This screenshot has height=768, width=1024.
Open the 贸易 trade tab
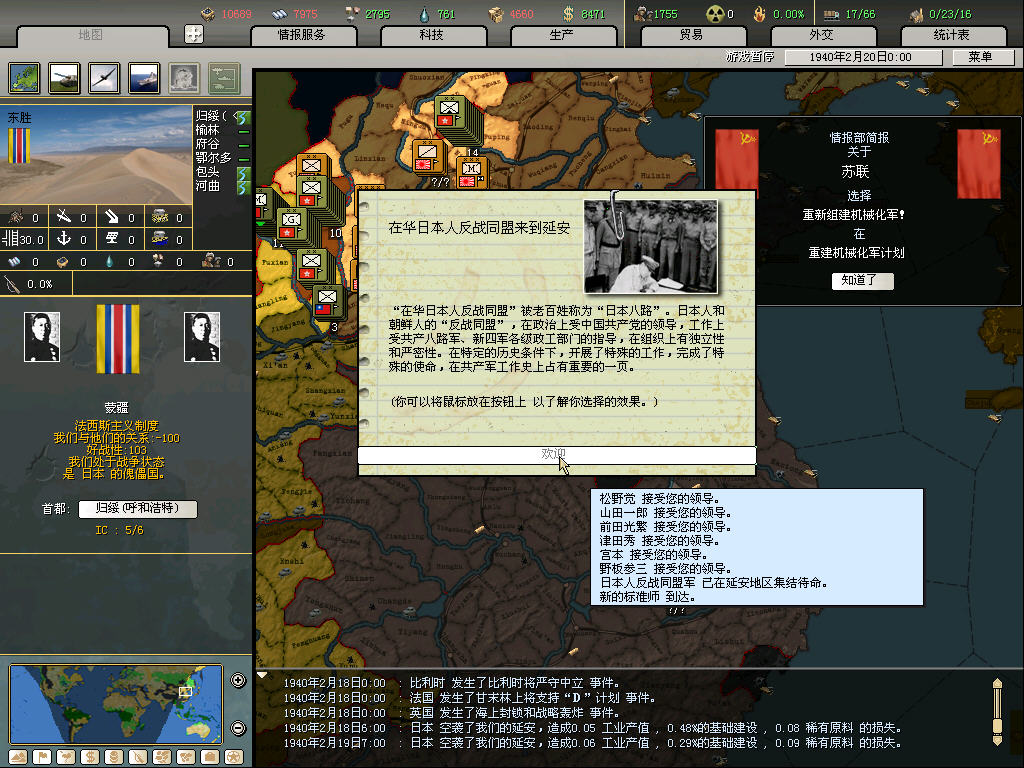(x=692, y=35)
